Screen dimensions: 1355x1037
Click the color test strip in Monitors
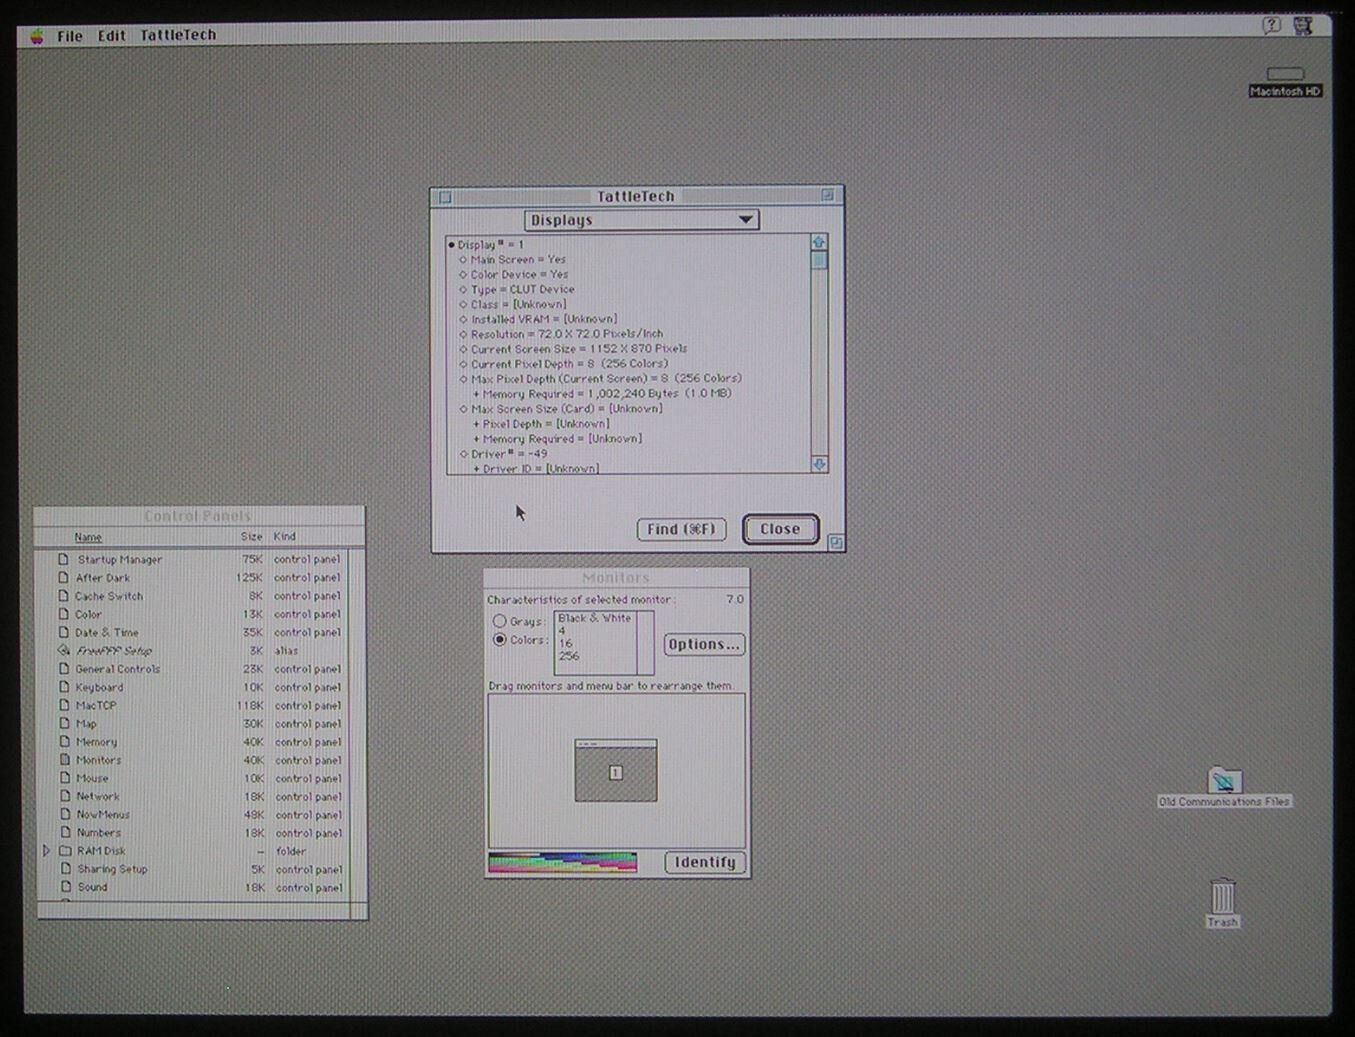click(x=562, y=862)
